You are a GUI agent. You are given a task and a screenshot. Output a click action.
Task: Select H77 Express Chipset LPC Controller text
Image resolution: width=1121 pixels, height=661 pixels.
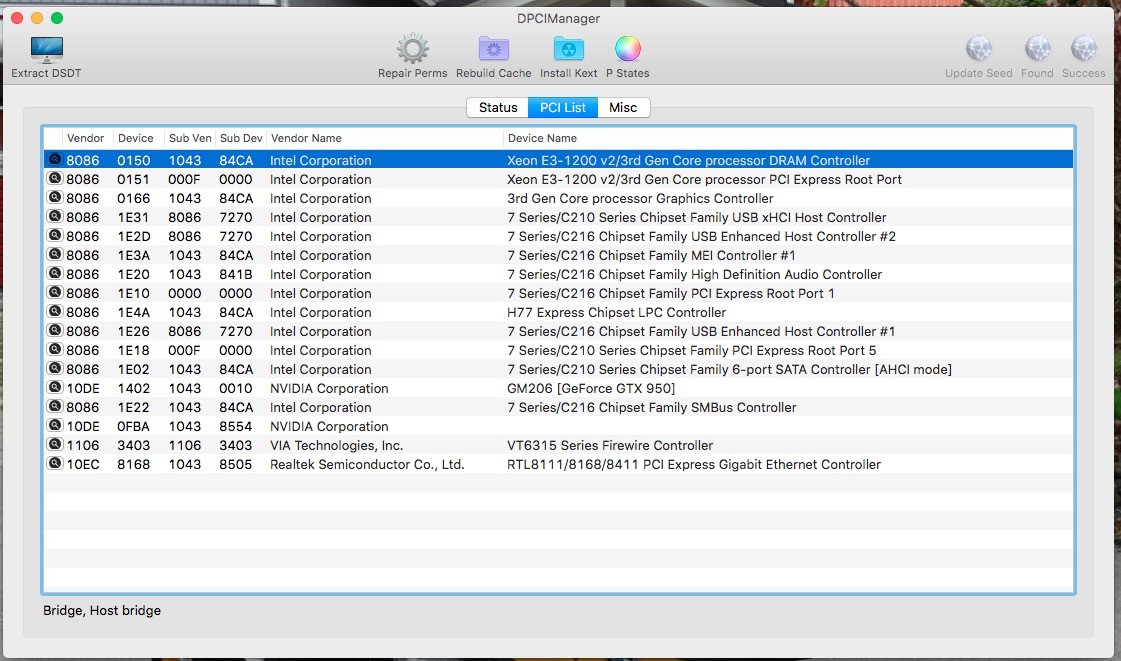tap(616, 312)
